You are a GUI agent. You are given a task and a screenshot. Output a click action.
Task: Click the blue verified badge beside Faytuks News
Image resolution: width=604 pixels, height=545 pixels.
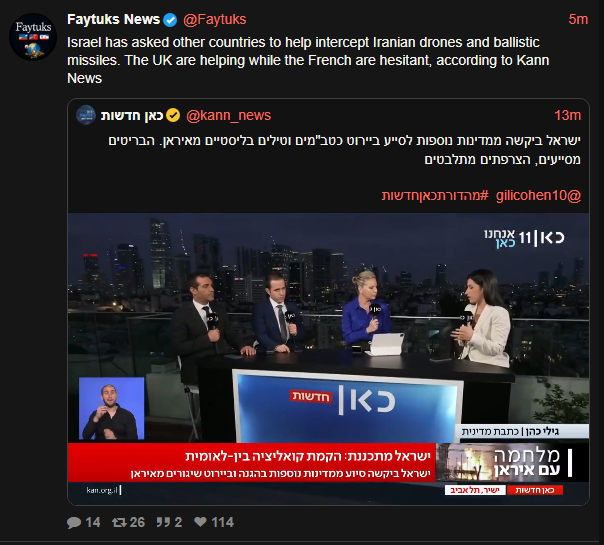170,20
